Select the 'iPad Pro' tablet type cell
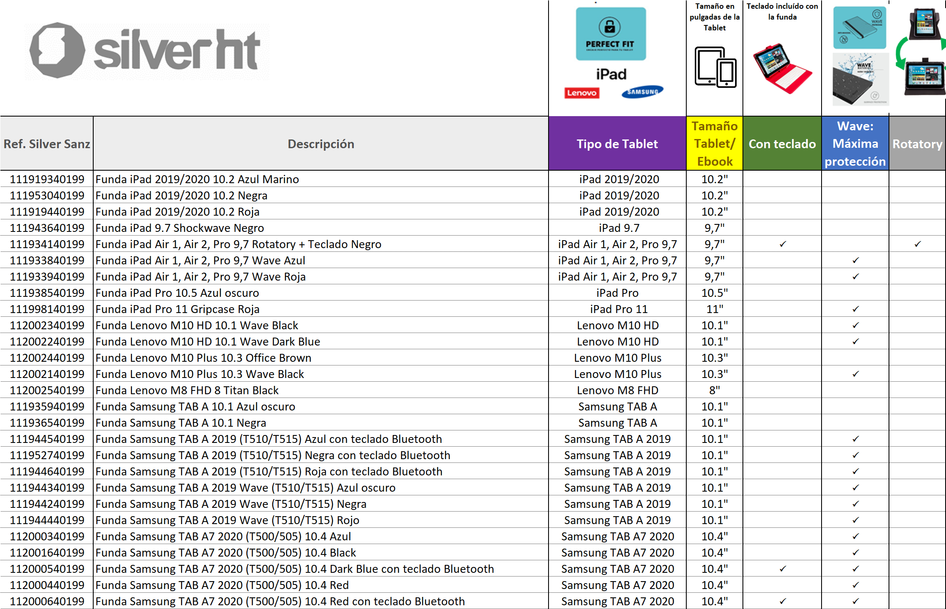The height and width of the screenshot is (609, 946). (x=617, y=293)
